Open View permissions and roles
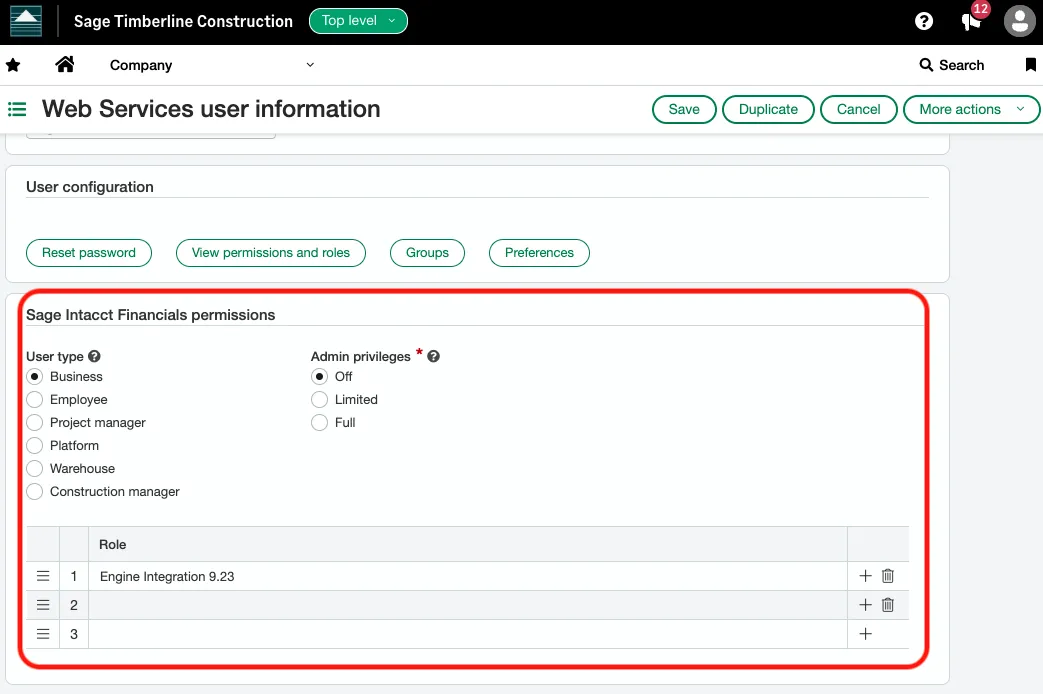This screenshot has width=1043, height=694. (x=271, y=253)
